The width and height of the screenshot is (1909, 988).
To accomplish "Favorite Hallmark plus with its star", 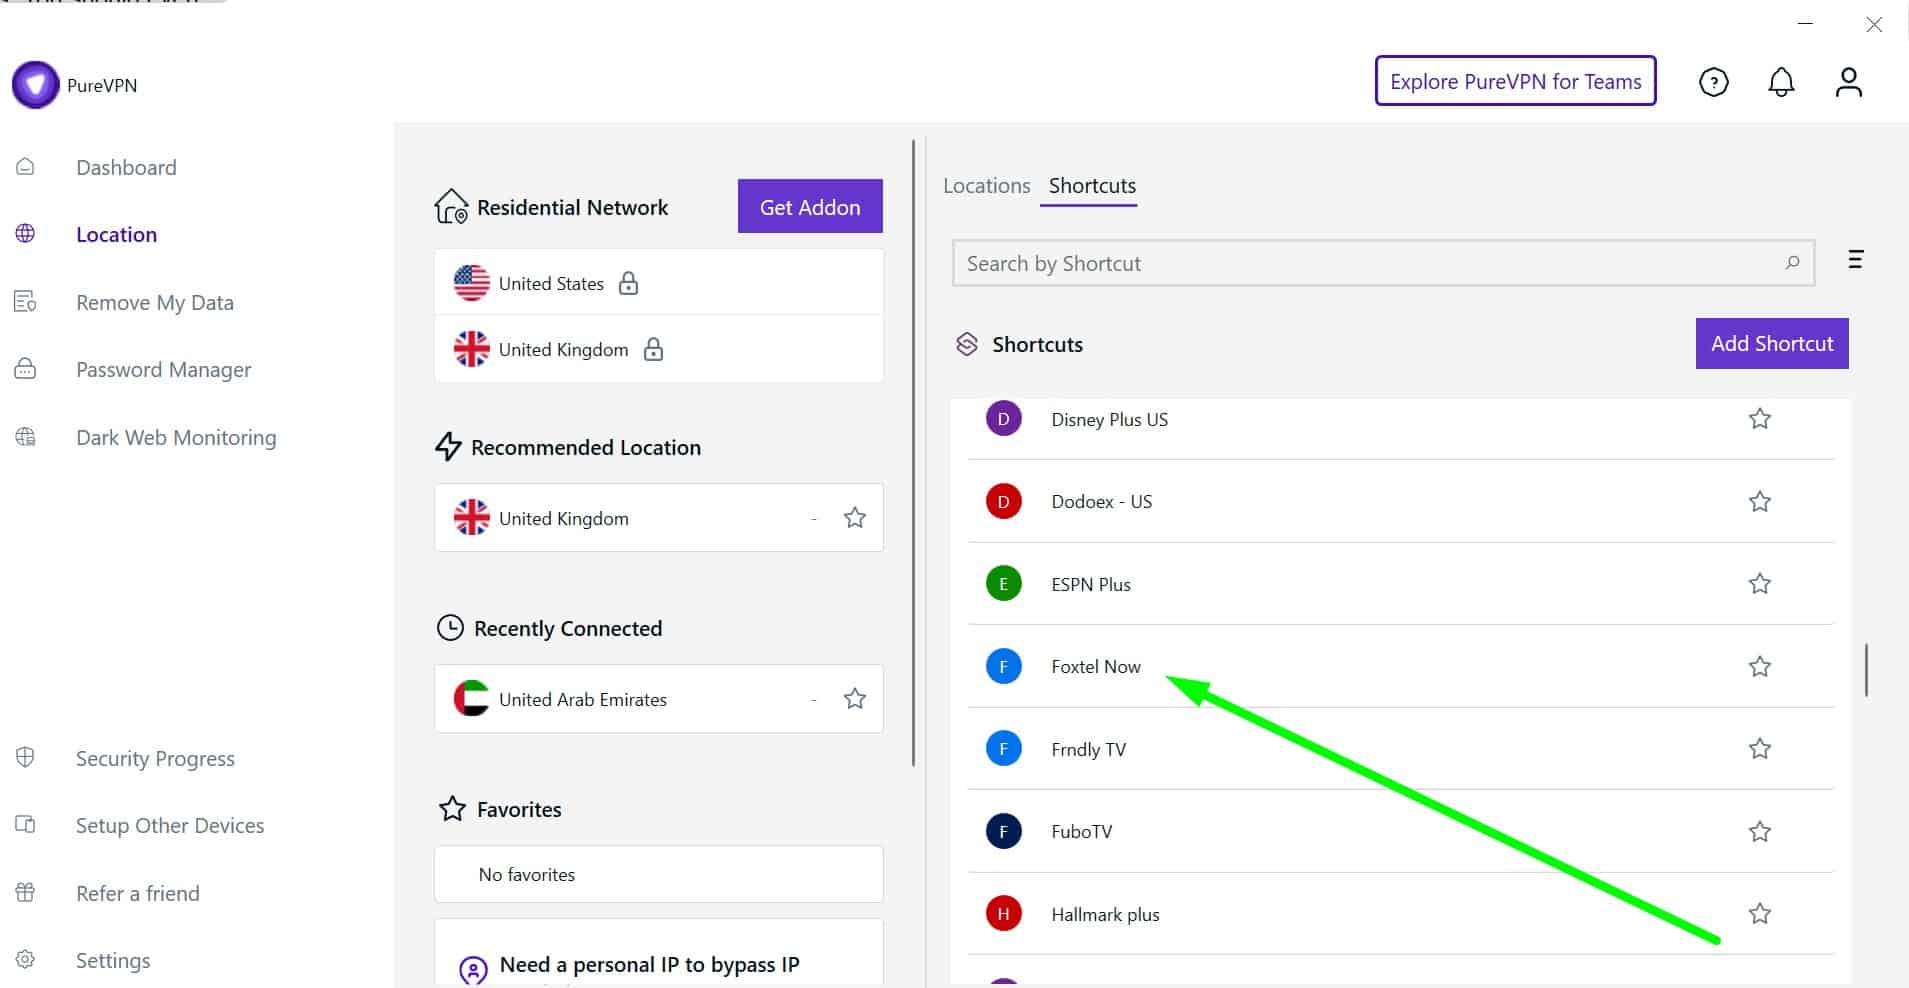I will [1760, 914].
